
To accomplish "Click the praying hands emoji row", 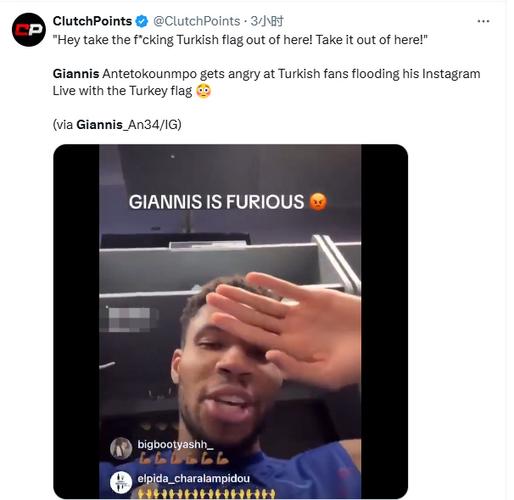I will pyautogui.click(x=207, y=493).
